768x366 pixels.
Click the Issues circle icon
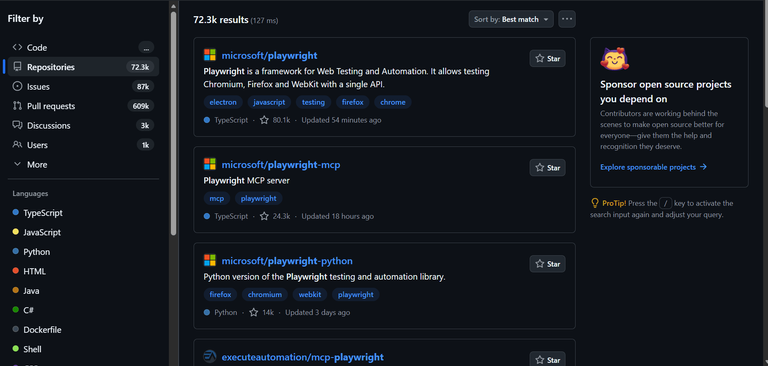pos(18,86)
